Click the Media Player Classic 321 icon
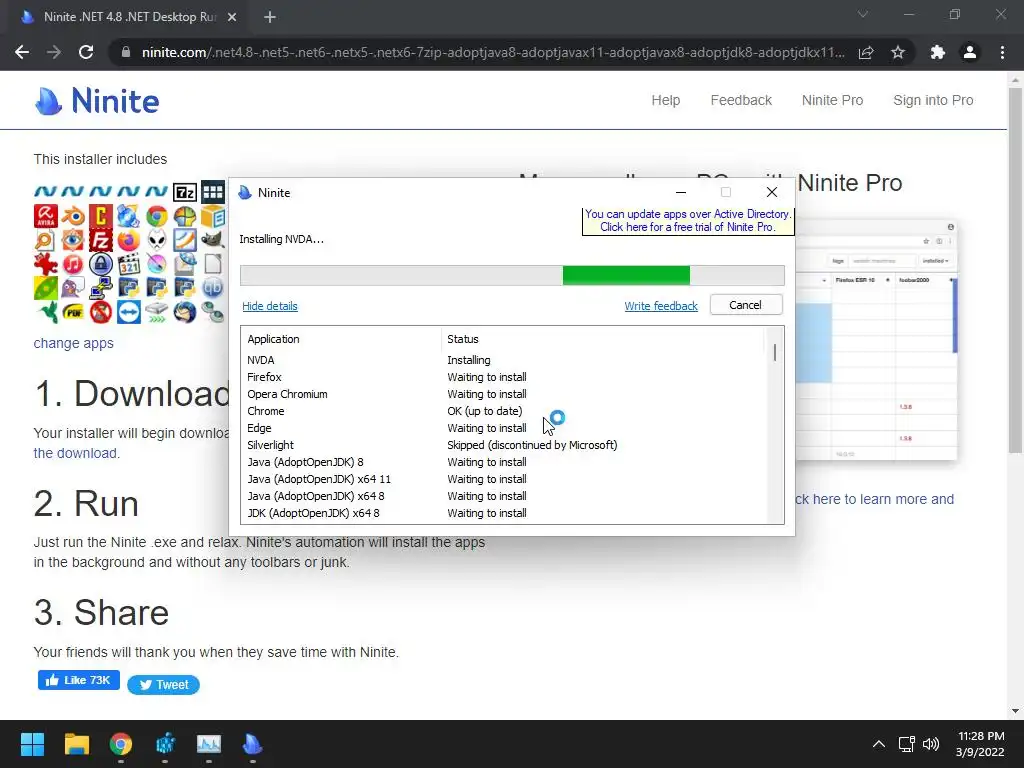This screenshot has width=1024, height=768. (129, 264)
